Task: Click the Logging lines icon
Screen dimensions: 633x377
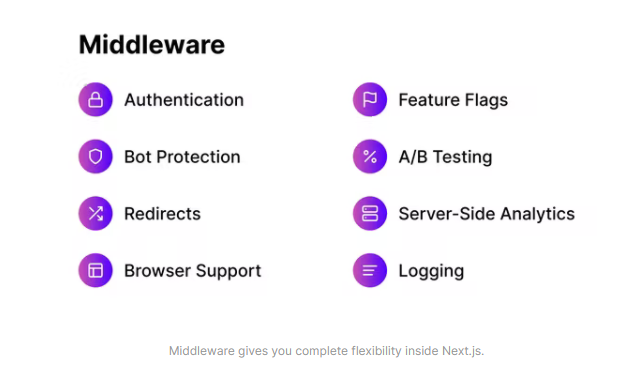Action: coord(370,270)
